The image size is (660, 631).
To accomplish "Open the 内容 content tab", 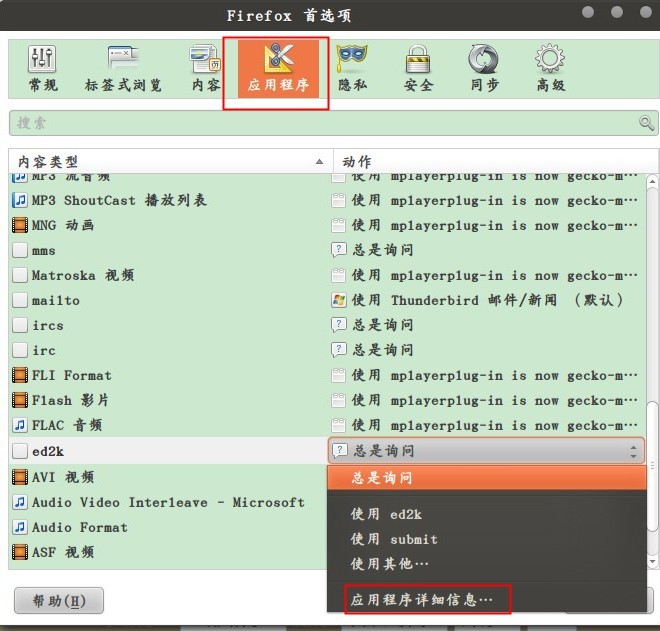I will tap(206, 69).
